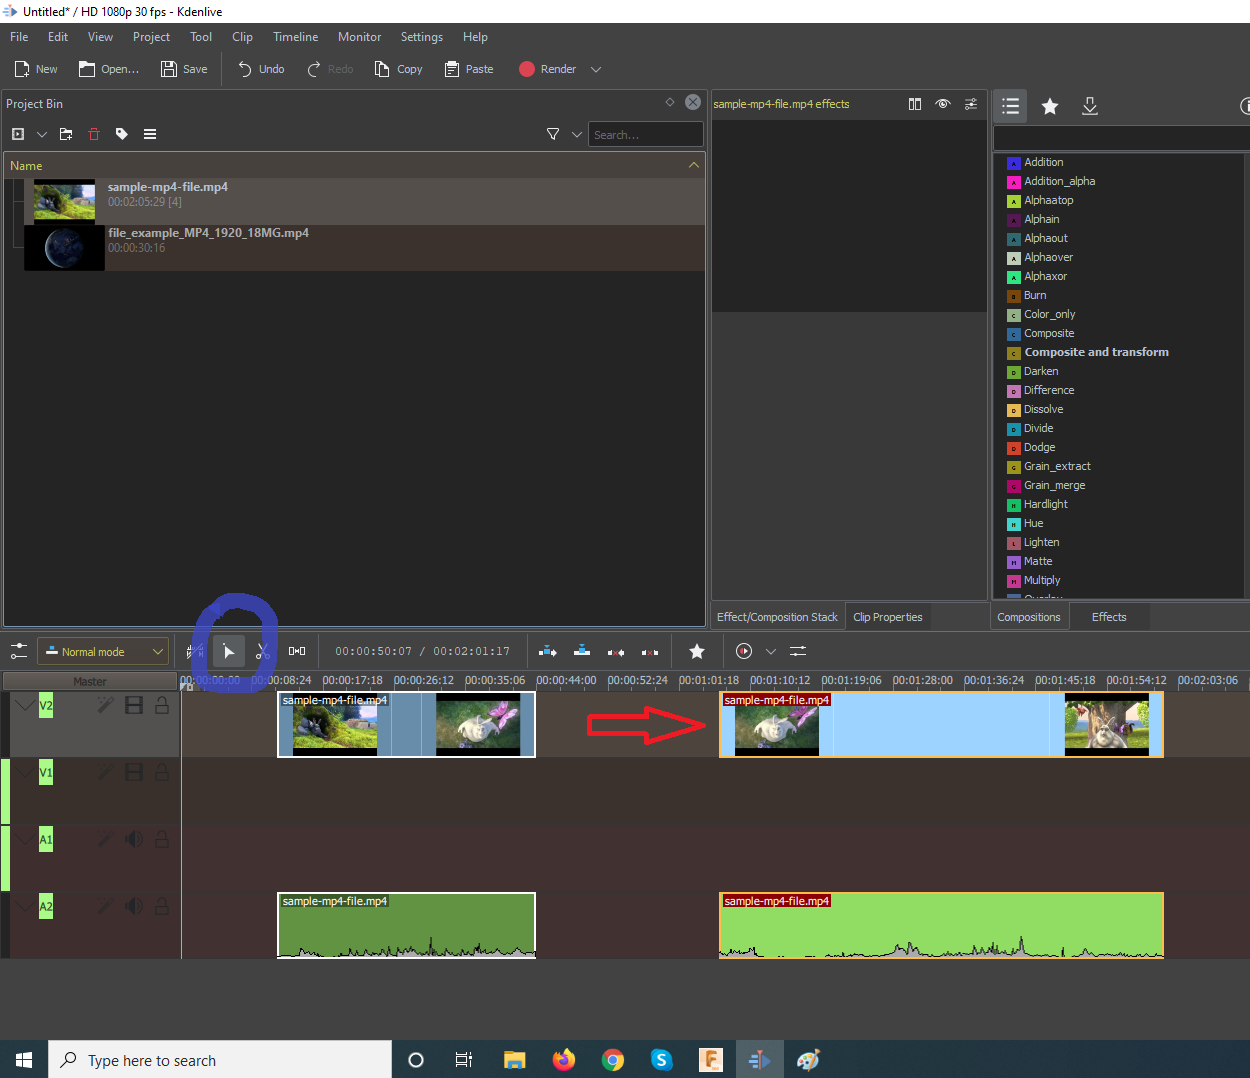Expand the arrow beside the Render button
Screen dimensions: 1250x1078
596,69
